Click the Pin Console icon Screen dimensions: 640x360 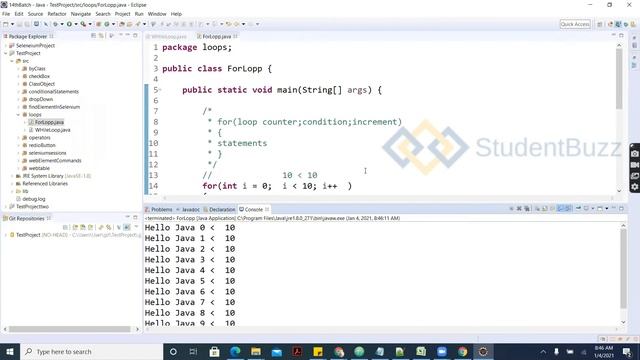(x=578, y=209)
